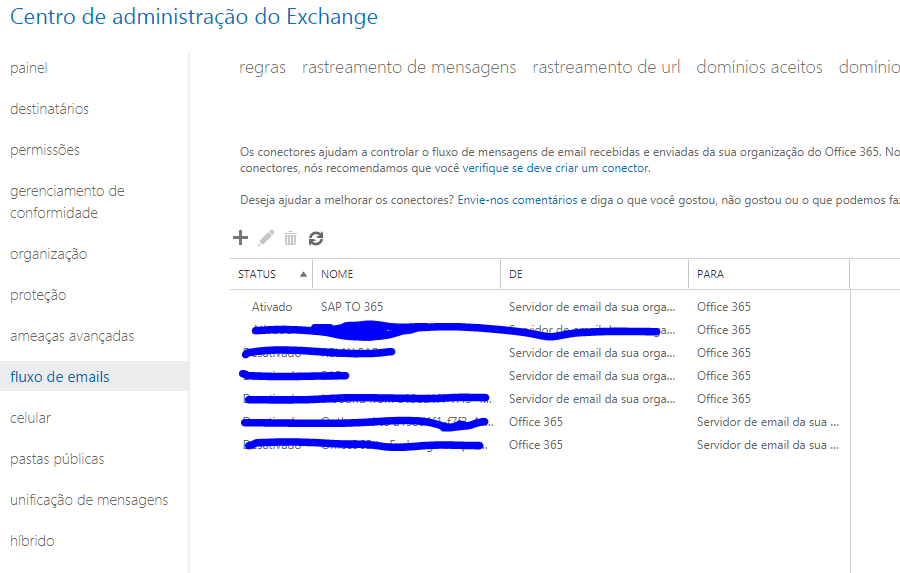
Task: Follow link verifique se deve criar um conector
Action: click(x=556, y=168)
